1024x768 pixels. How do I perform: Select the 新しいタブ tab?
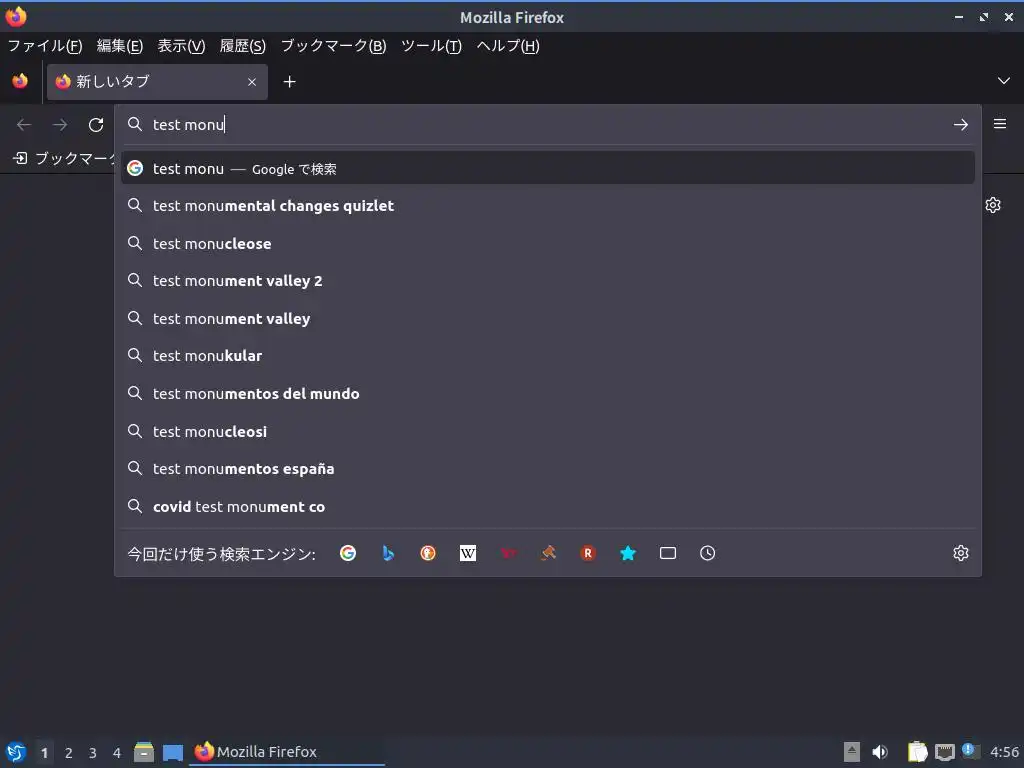click(x=157, y=82)
